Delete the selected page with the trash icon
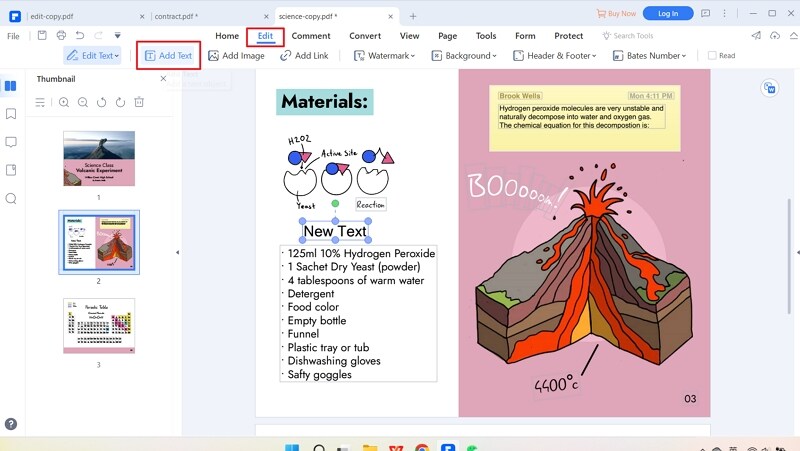The height and width of the screenshot is (451, 800). pyautogui.click(x=139, y=102)
